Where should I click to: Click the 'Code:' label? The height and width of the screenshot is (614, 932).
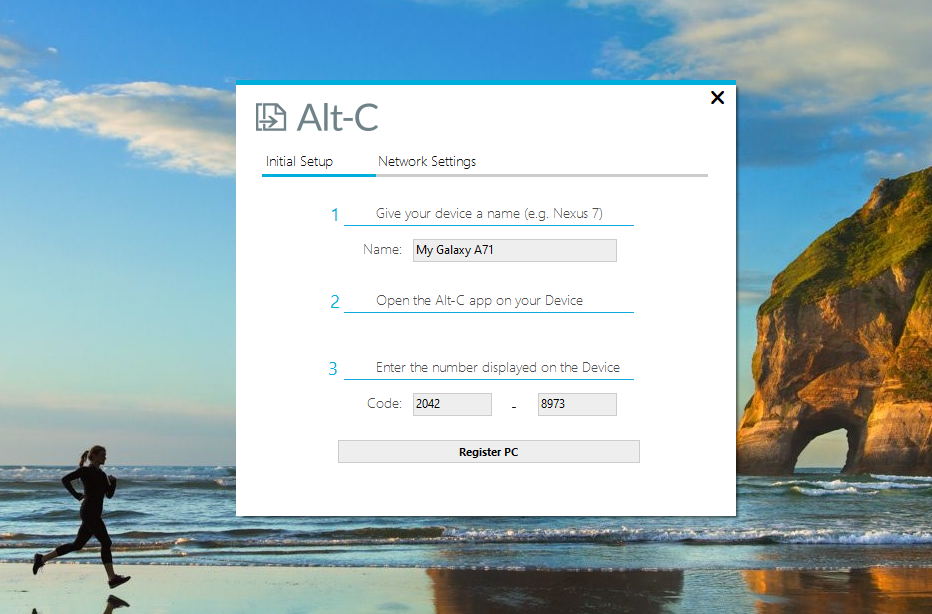point(384,403)
